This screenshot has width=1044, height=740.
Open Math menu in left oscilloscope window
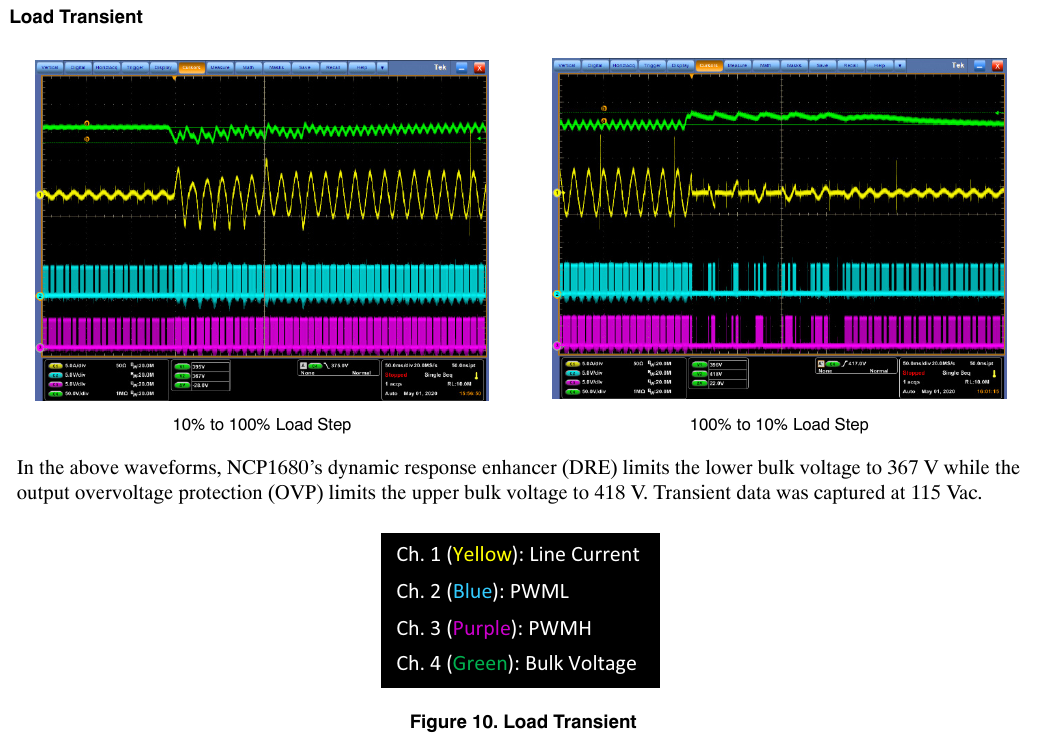tap(248, 67)
